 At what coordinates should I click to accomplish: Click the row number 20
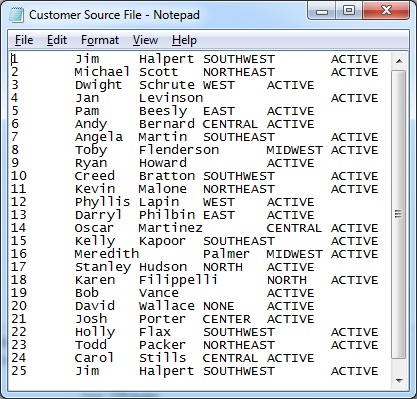click(x=18, y=306)
